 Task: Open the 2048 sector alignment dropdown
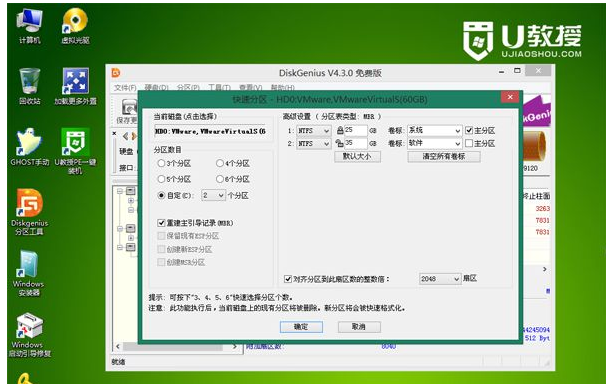440,279
